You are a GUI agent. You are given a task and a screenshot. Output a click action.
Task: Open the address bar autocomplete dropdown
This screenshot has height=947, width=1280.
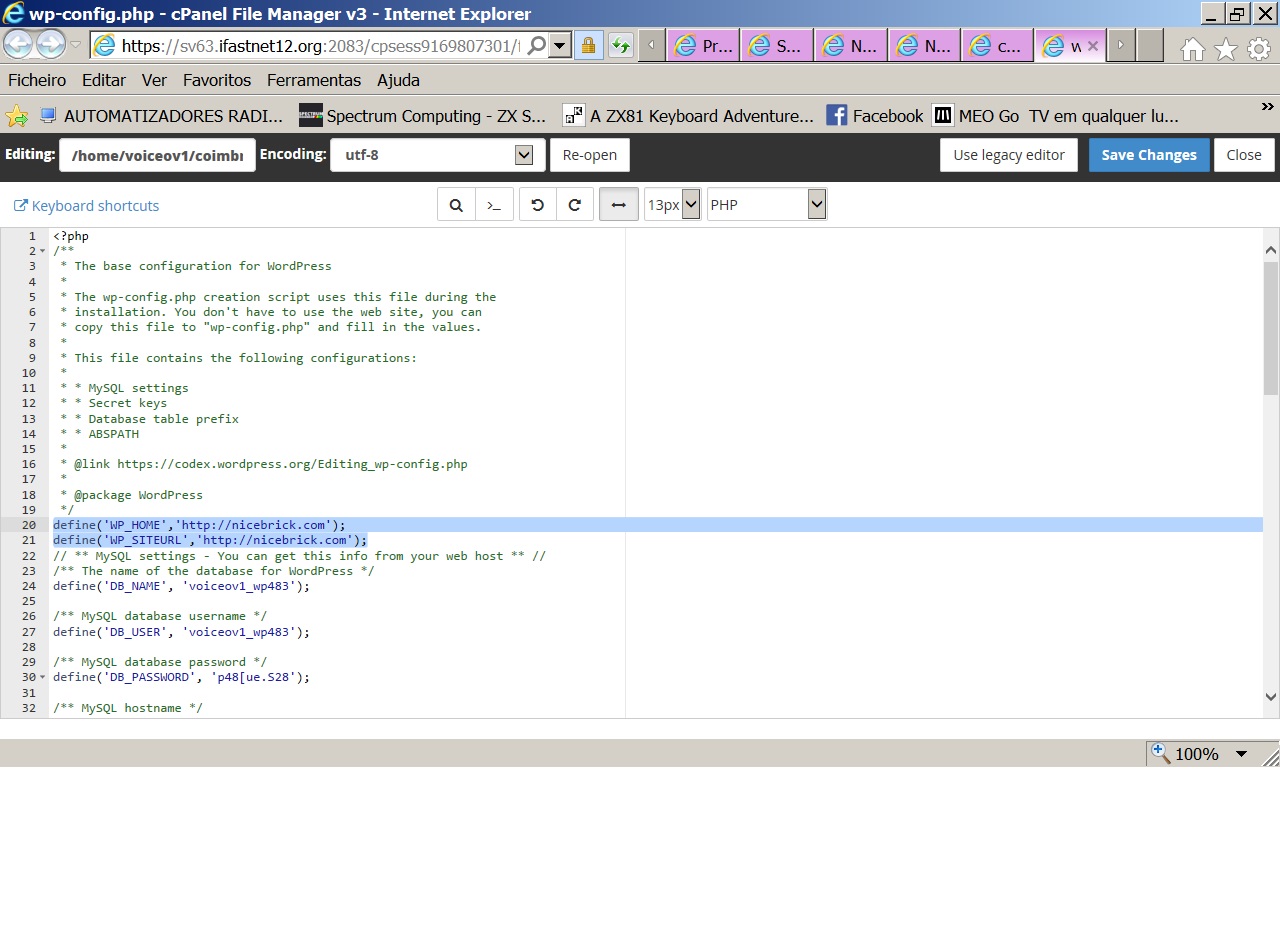[560, 45]
